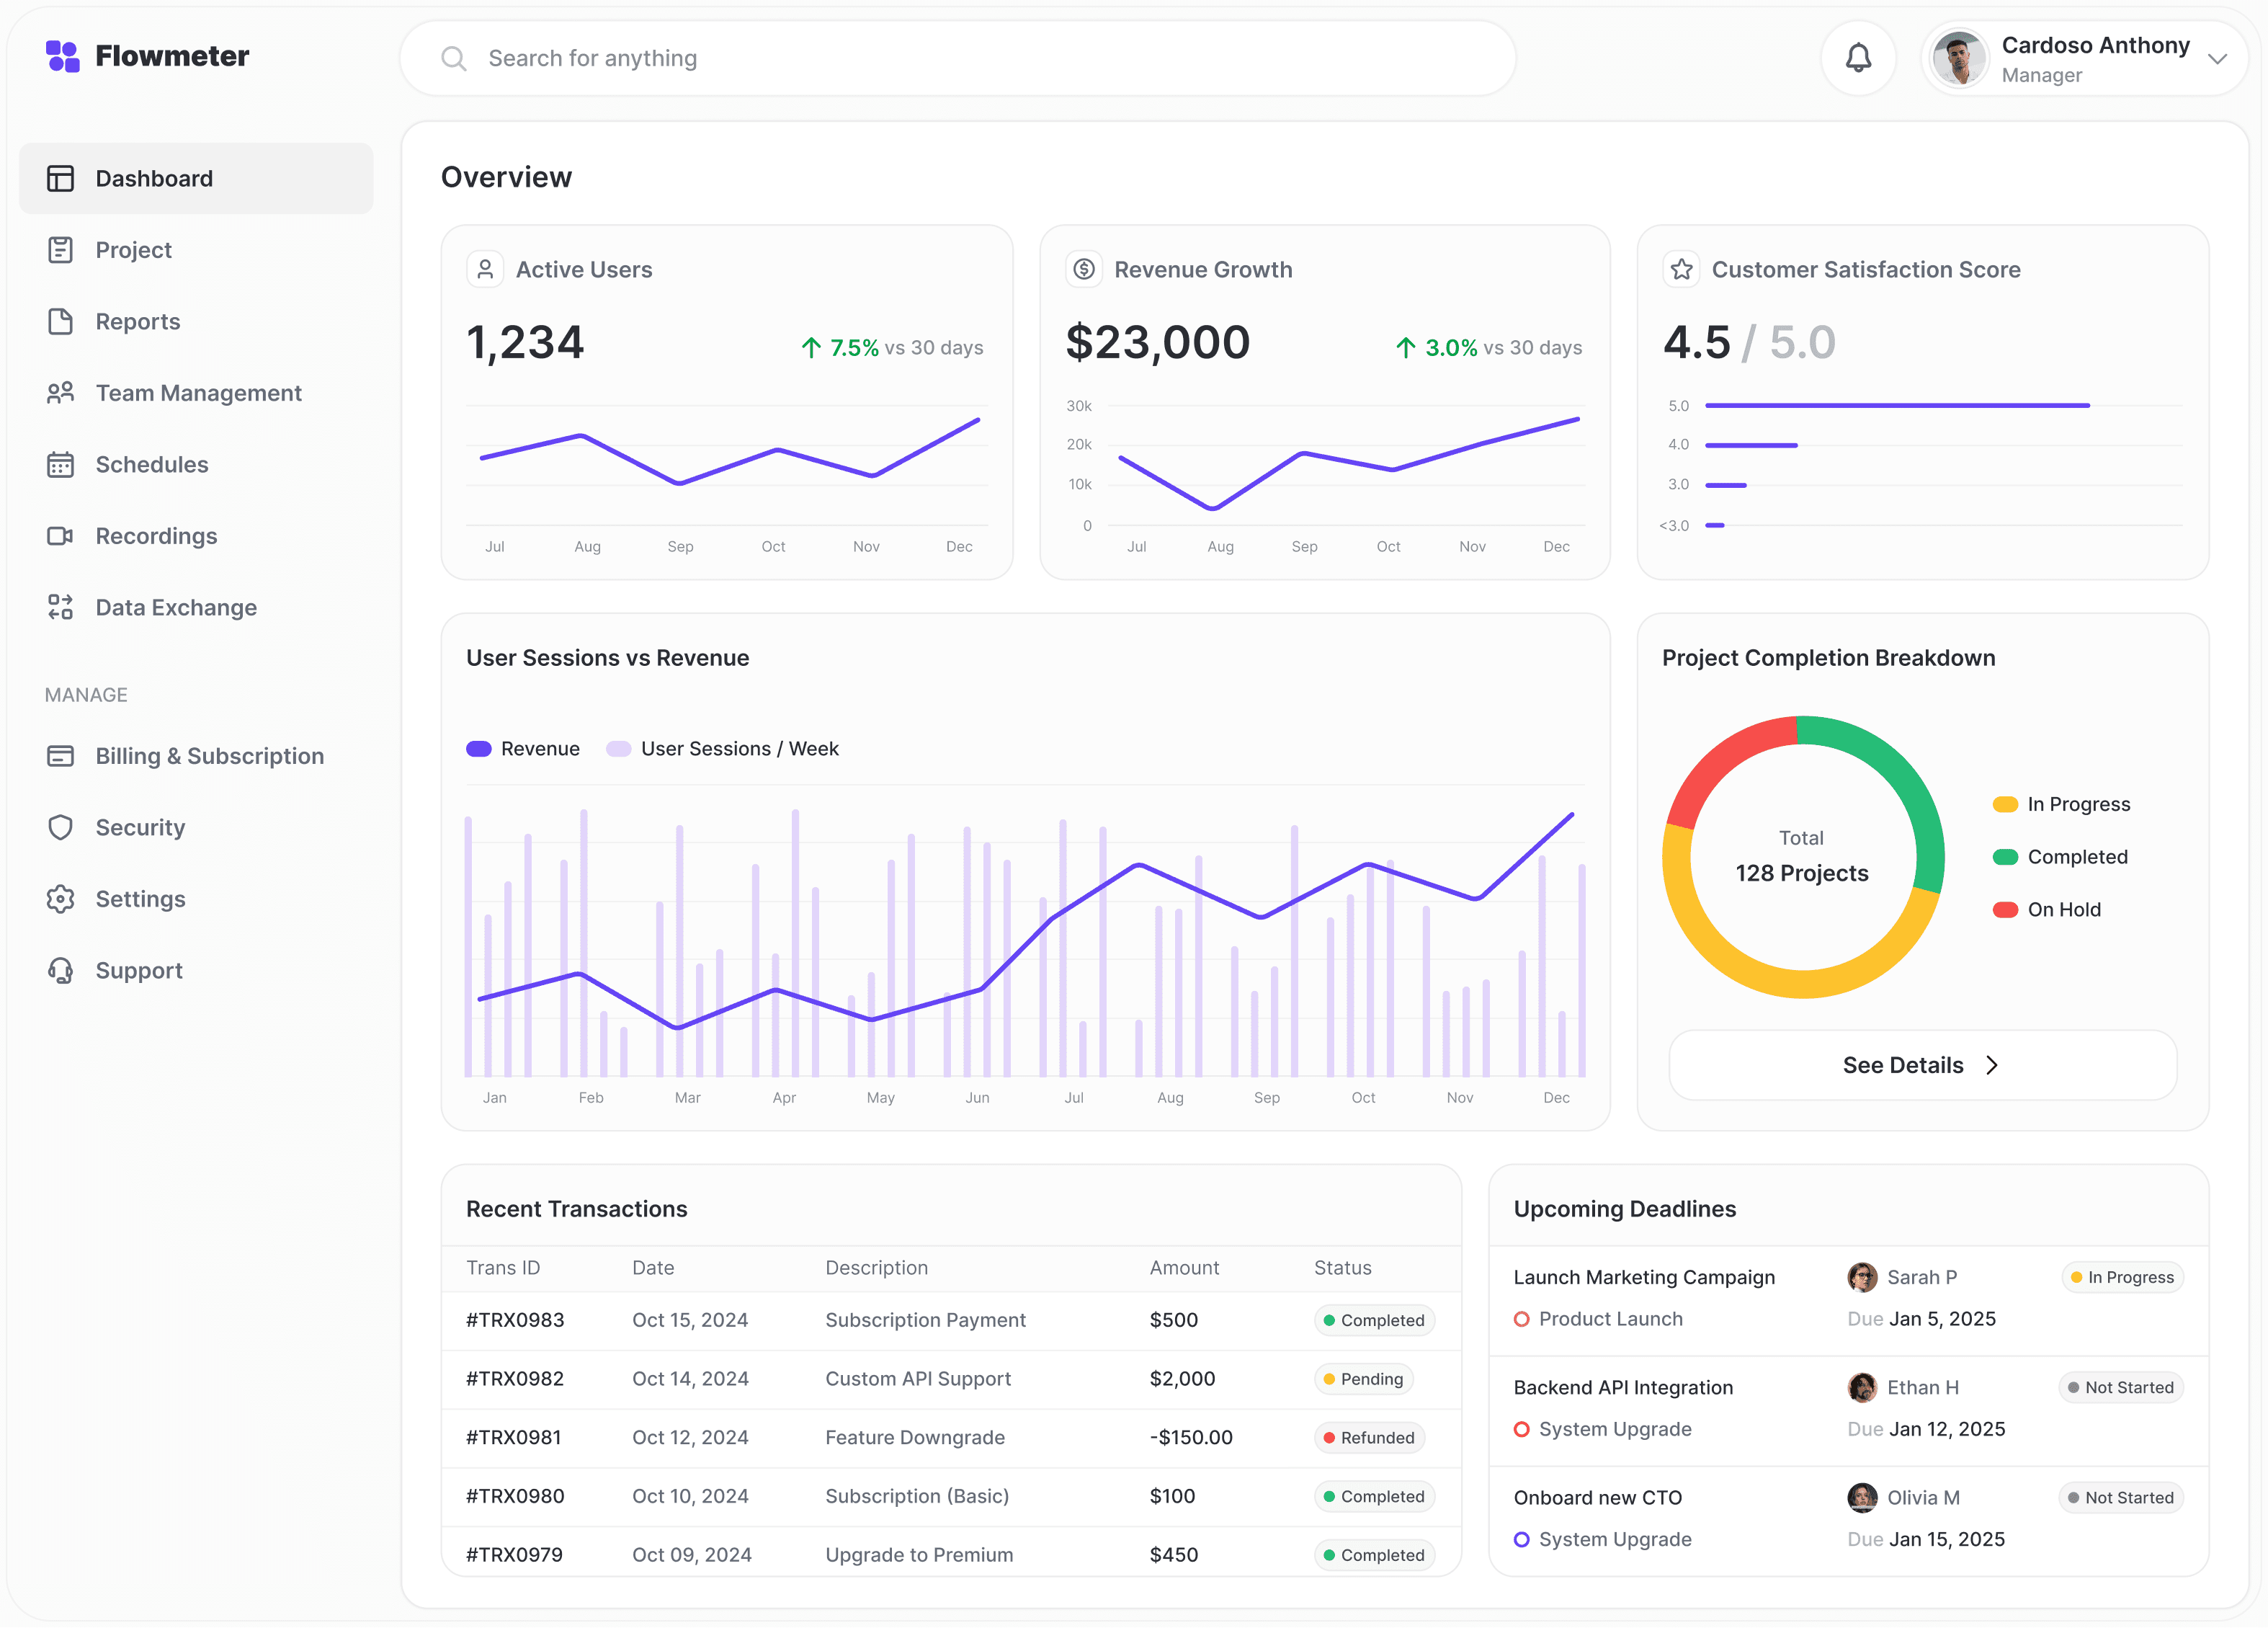Click the notification bell icon
Screen dimensions: 2268x1628
coord(1857,58)
